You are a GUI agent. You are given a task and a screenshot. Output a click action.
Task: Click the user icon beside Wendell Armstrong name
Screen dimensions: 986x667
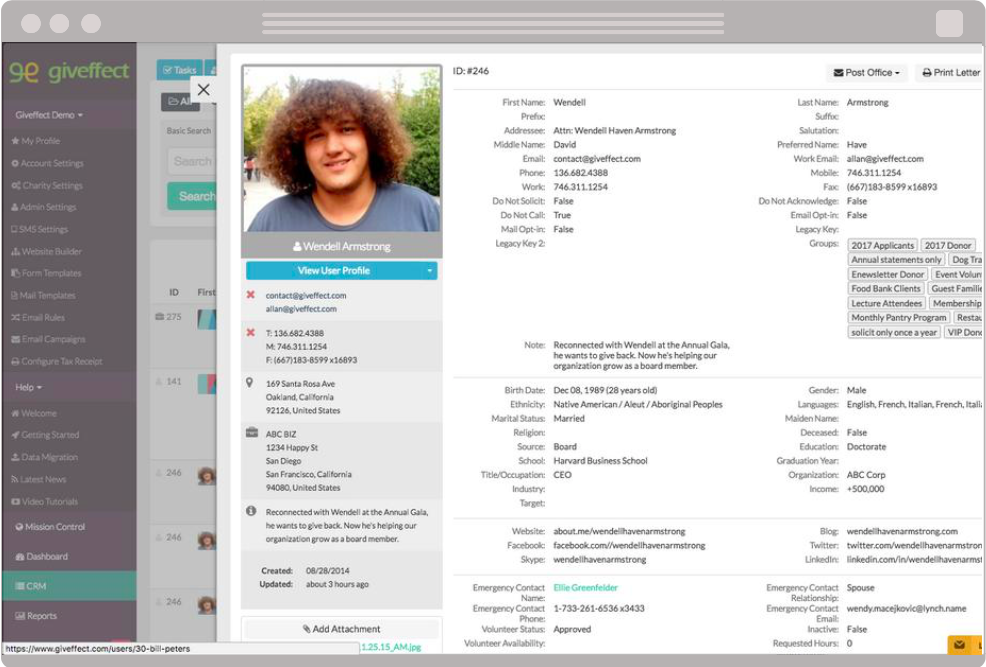[x=297, y=246]
